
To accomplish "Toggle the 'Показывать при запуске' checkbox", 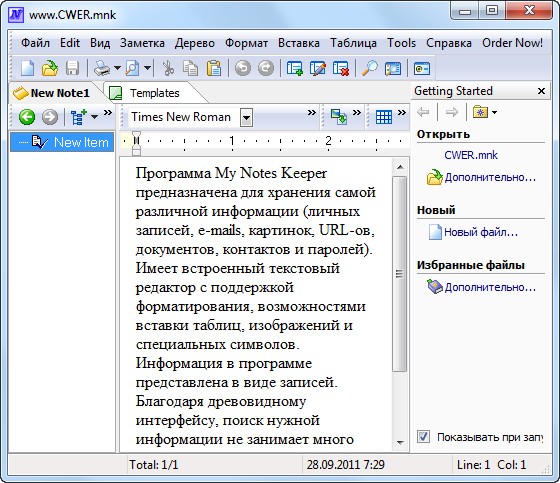I will coord(423,437).
